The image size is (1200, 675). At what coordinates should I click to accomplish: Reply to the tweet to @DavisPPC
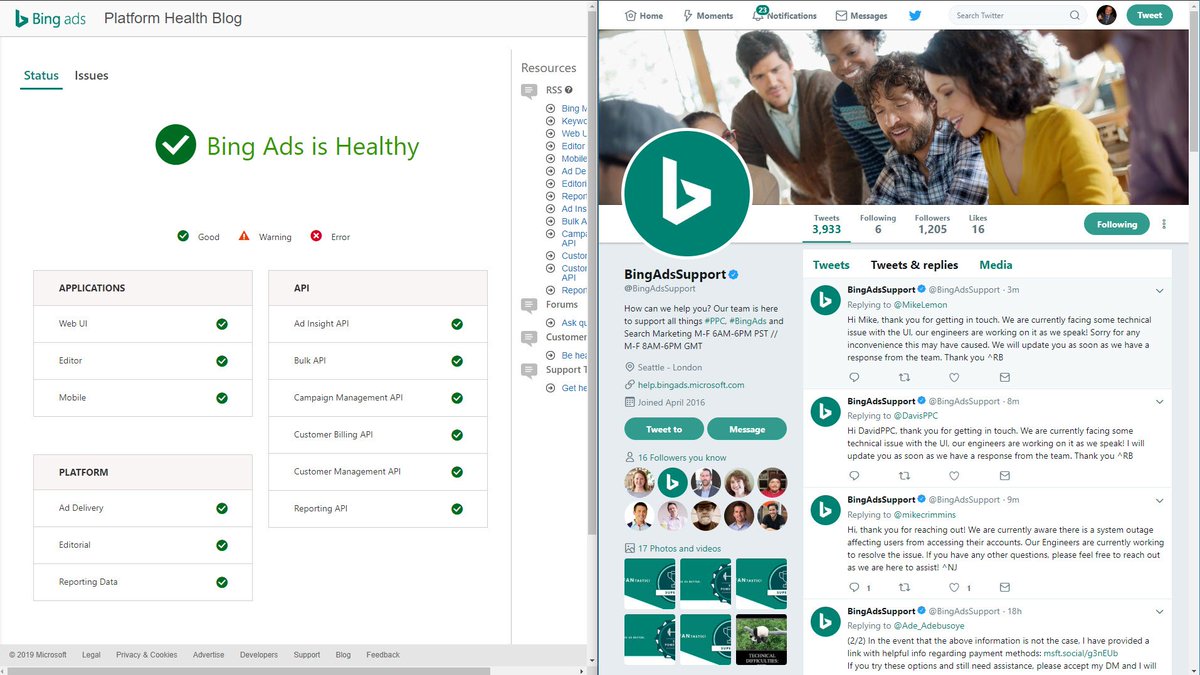[x=854, y=476]
